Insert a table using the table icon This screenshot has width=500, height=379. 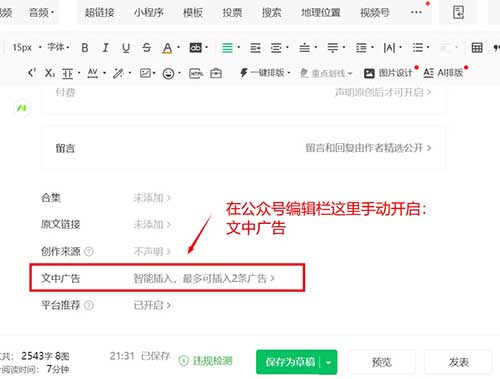[x=477, y=48]
